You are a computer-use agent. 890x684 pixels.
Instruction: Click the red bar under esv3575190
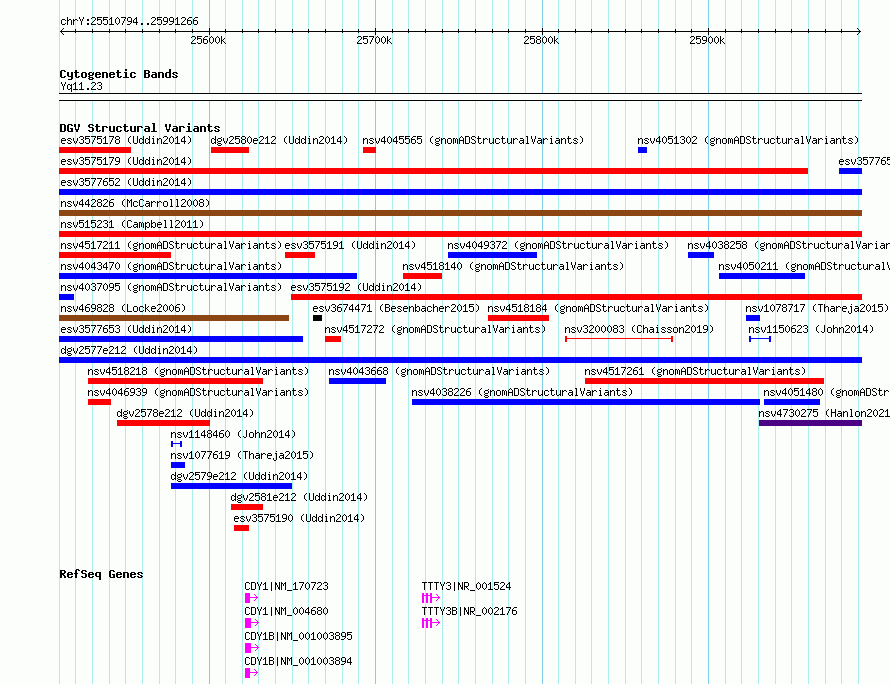coord(241,528)
